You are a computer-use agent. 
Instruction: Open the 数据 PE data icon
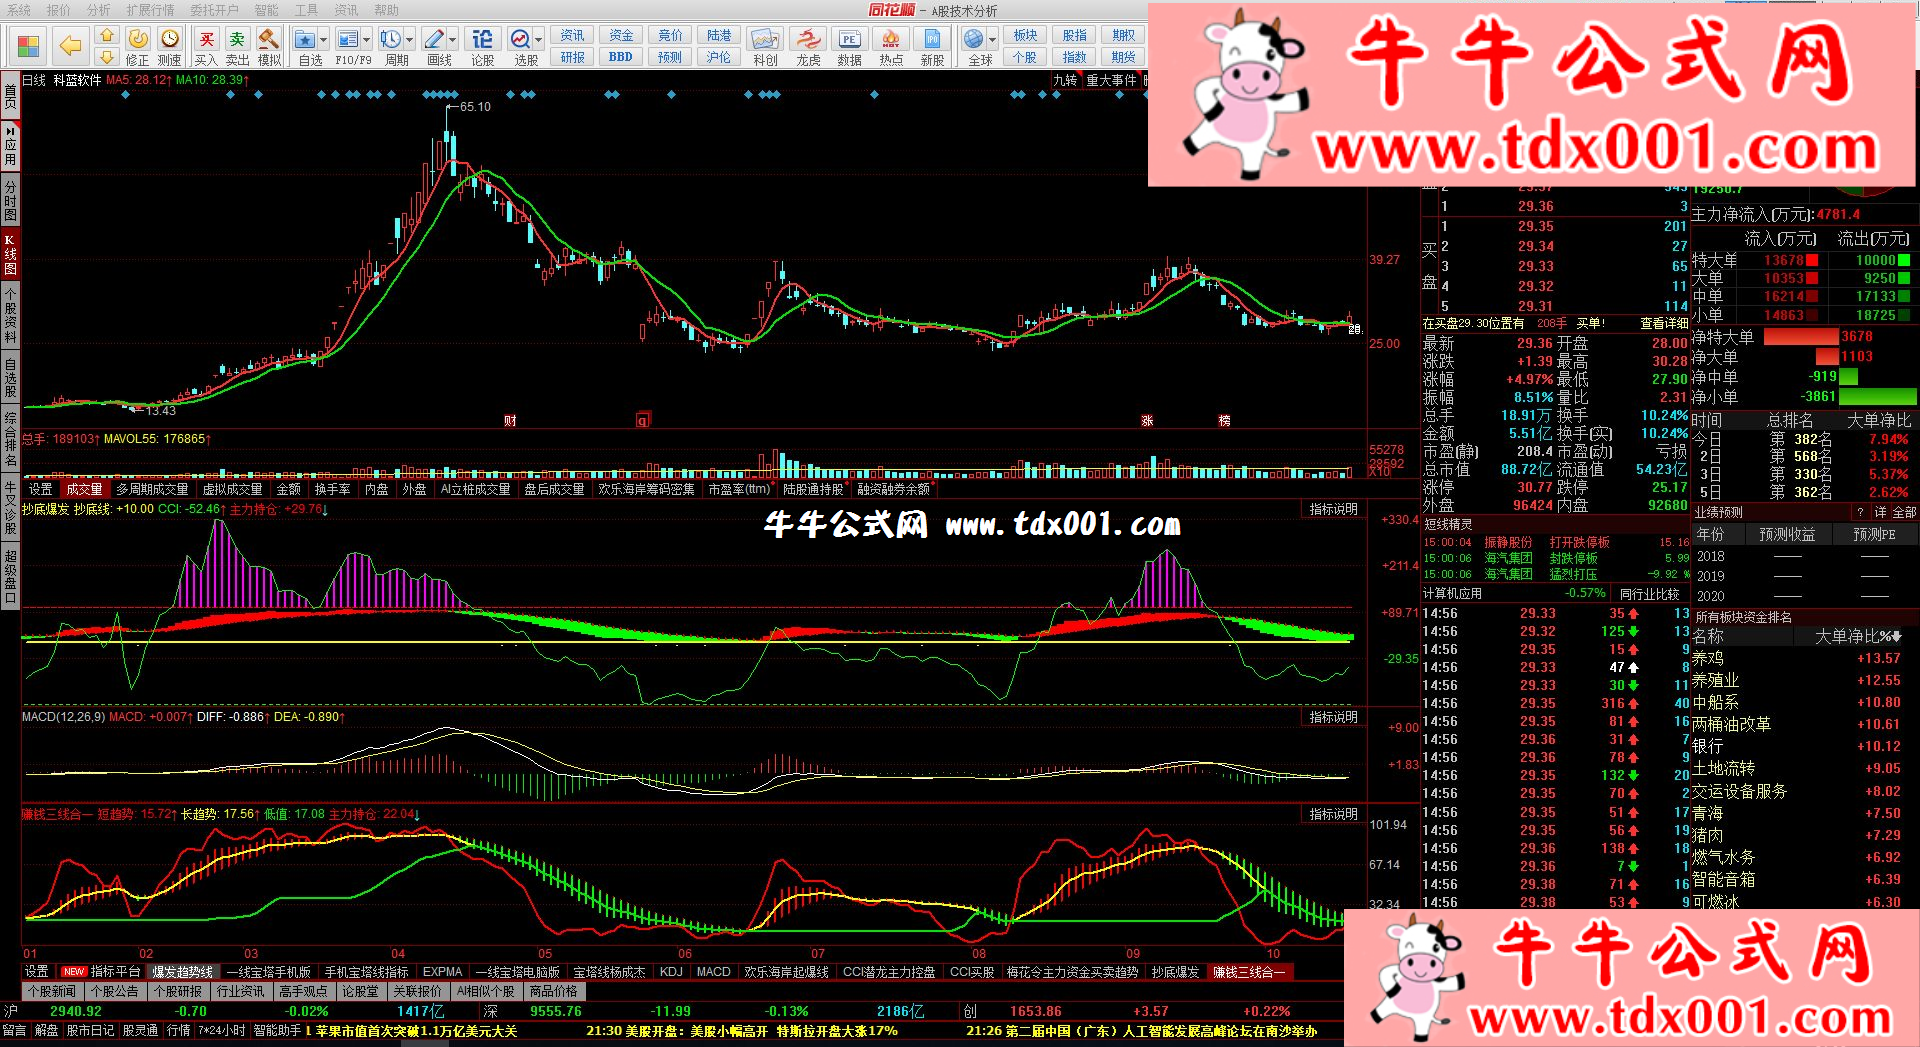[x=849, y=40]
